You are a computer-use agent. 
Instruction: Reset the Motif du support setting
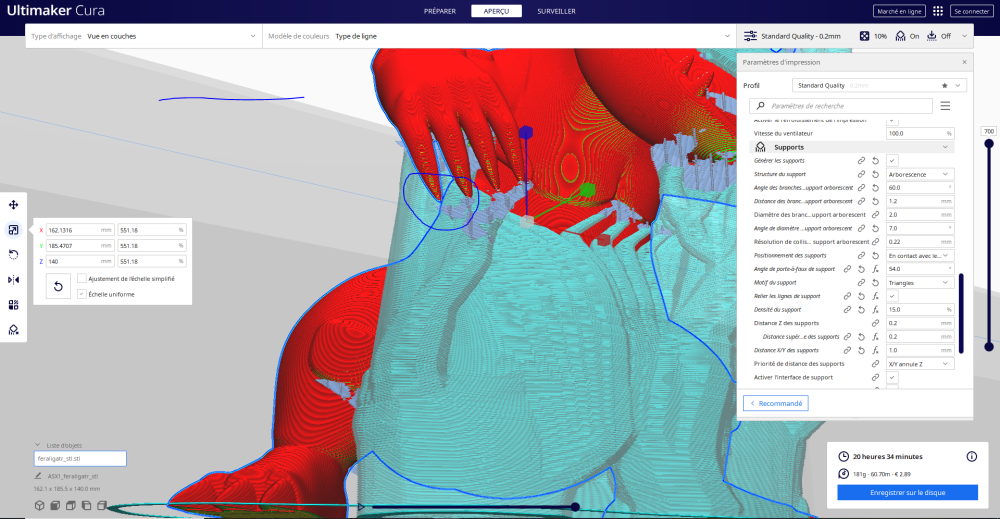tap(876, 282)
